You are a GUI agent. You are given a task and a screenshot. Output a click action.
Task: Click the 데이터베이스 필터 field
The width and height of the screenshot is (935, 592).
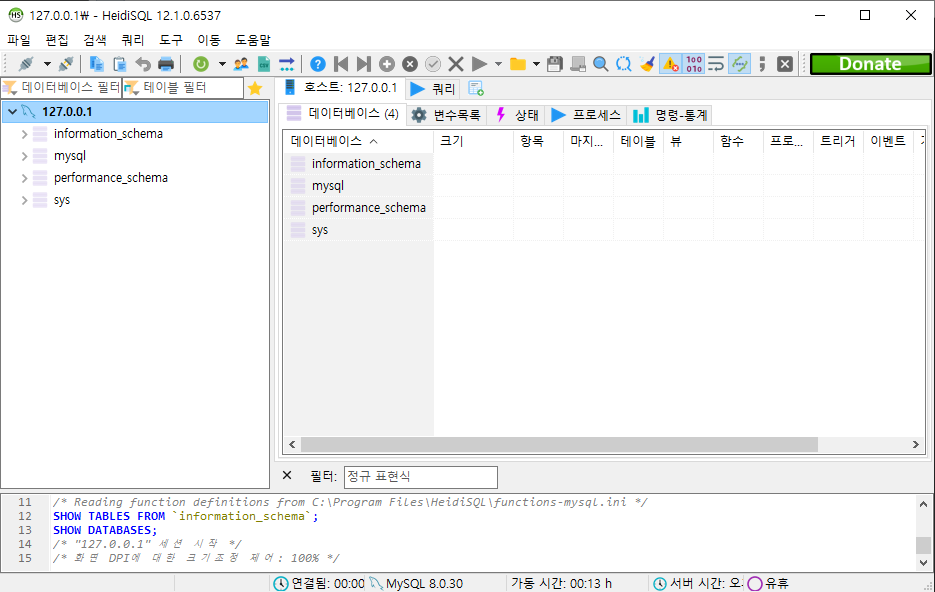click(61, 88)
